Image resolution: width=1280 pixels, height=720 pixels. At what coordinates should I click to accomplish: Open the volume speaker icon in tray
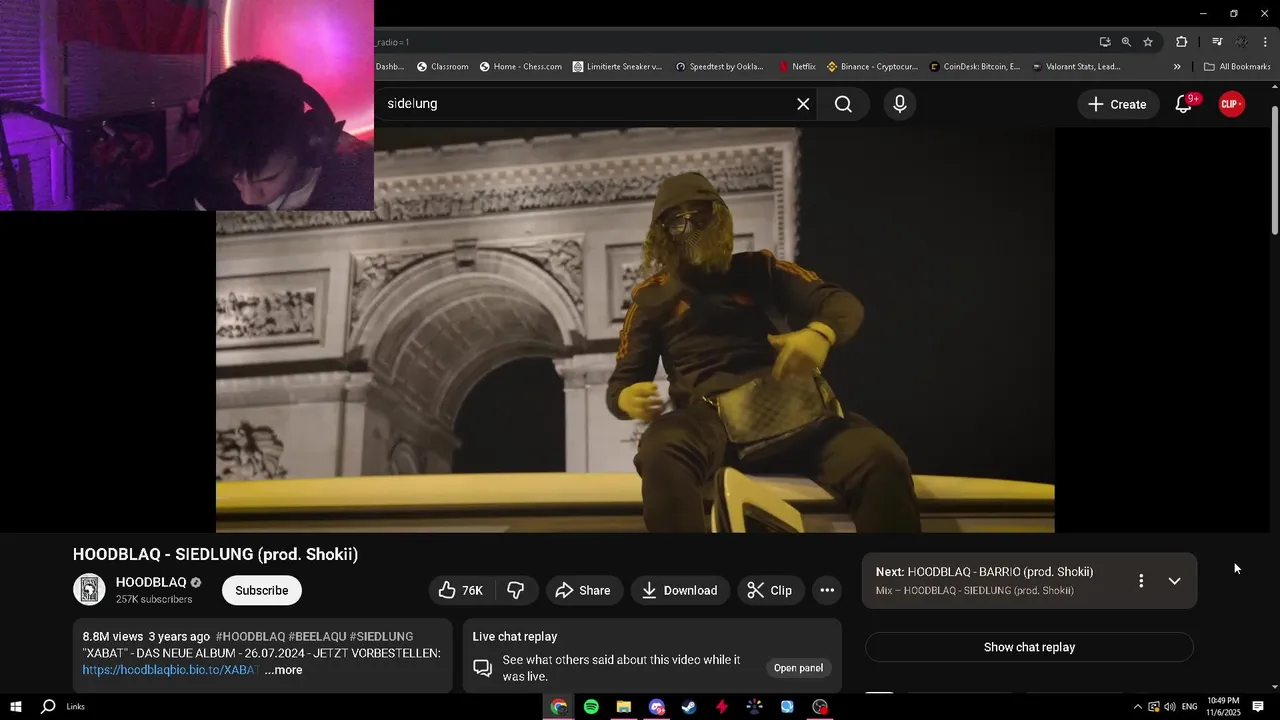[x=1170, y=707]
